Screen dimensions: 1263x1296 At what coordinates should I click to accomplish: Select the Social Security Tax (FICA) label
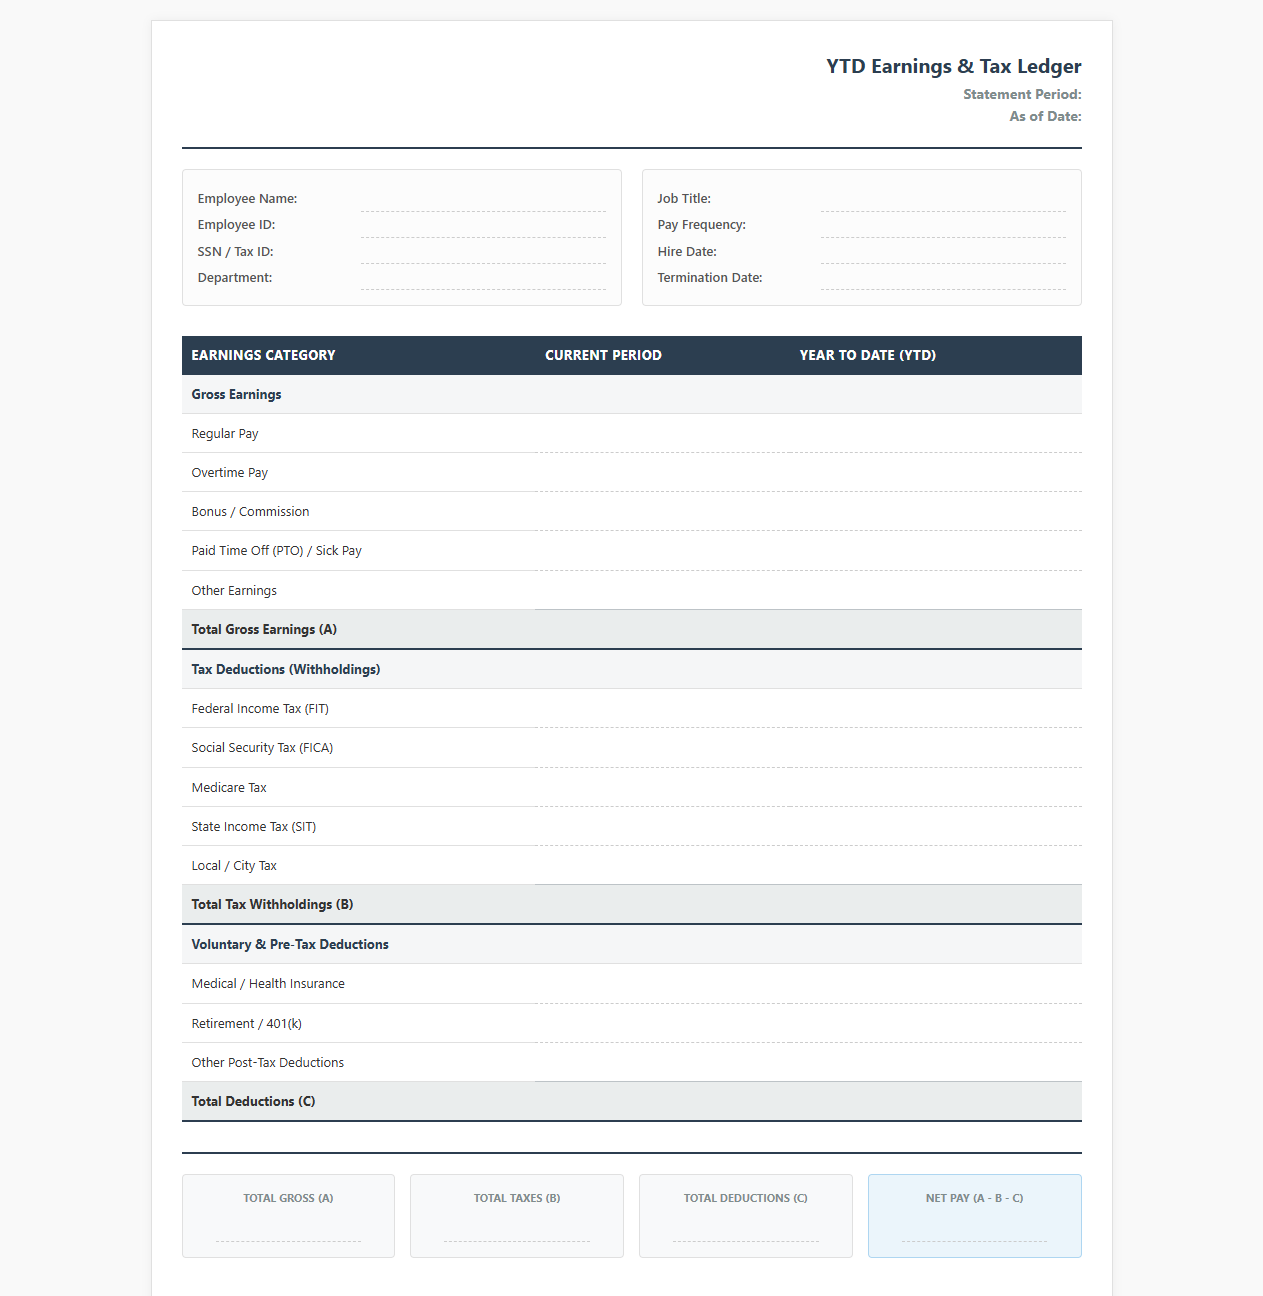coord(262,747)
